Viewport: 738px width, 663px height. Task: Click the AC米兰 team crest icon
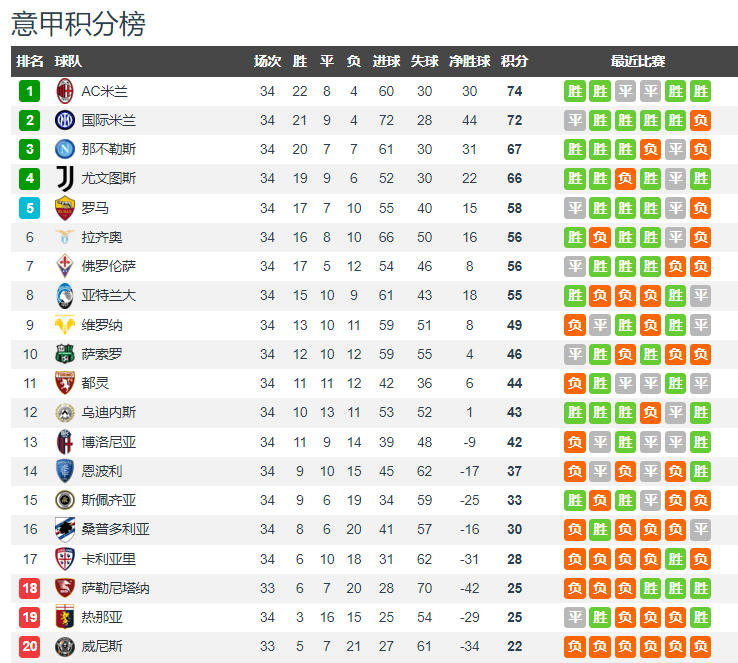(x=64, y=91)
